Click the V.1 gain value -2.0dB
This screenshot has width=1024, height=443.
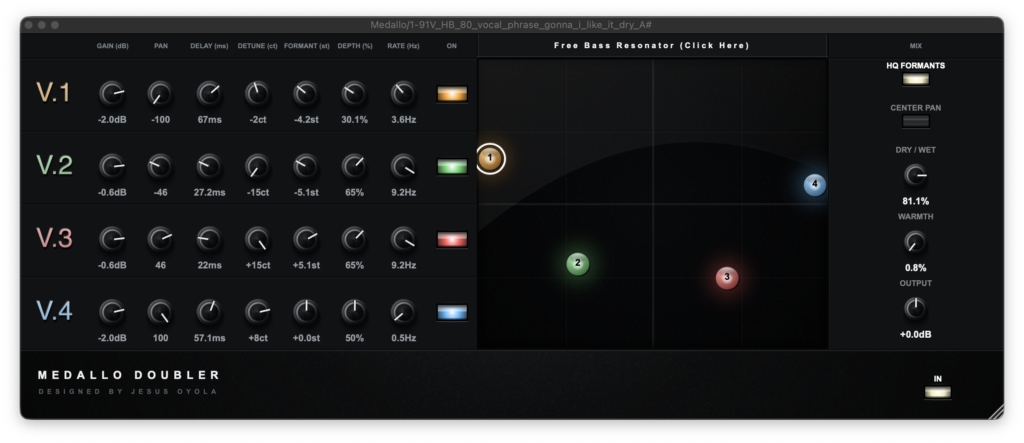pyautogui.click(x=112, y=120)
